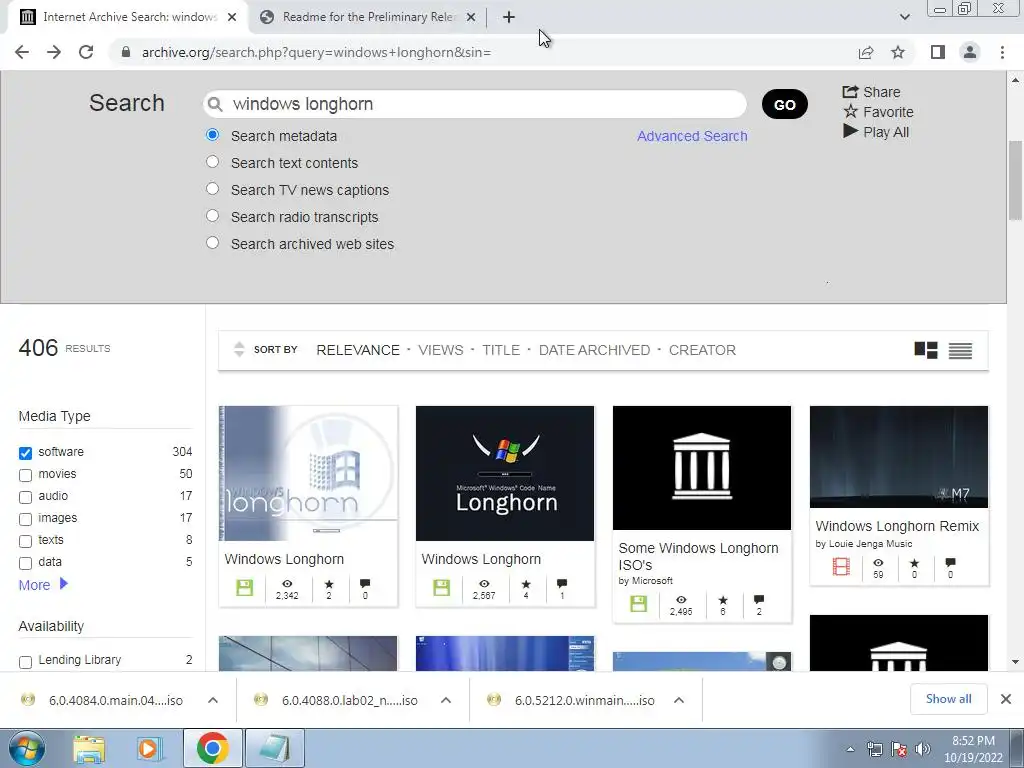Screen dimensions: 1024x768
Task: Sort results by Views
Action: pyautogui.click(x=441, y=350)
